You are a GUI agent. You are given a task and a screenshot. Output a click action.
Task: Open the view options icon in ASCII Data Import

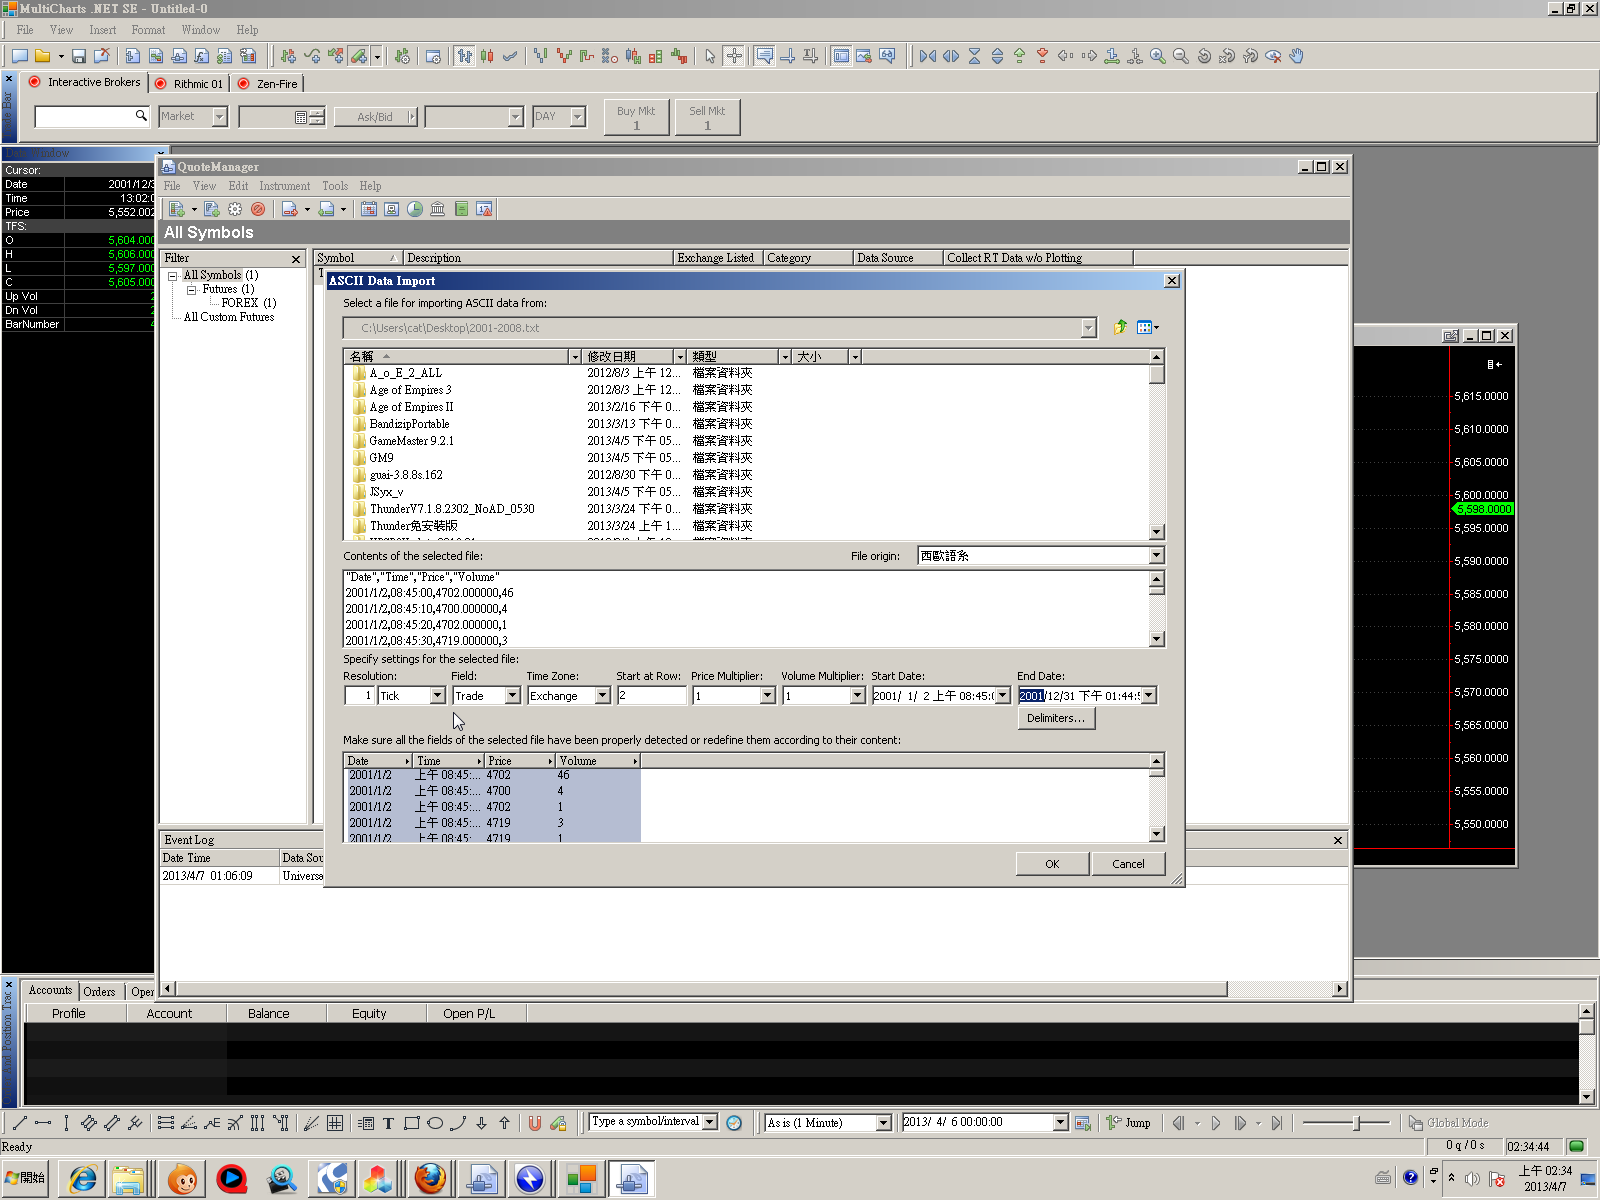point(1147,327)
